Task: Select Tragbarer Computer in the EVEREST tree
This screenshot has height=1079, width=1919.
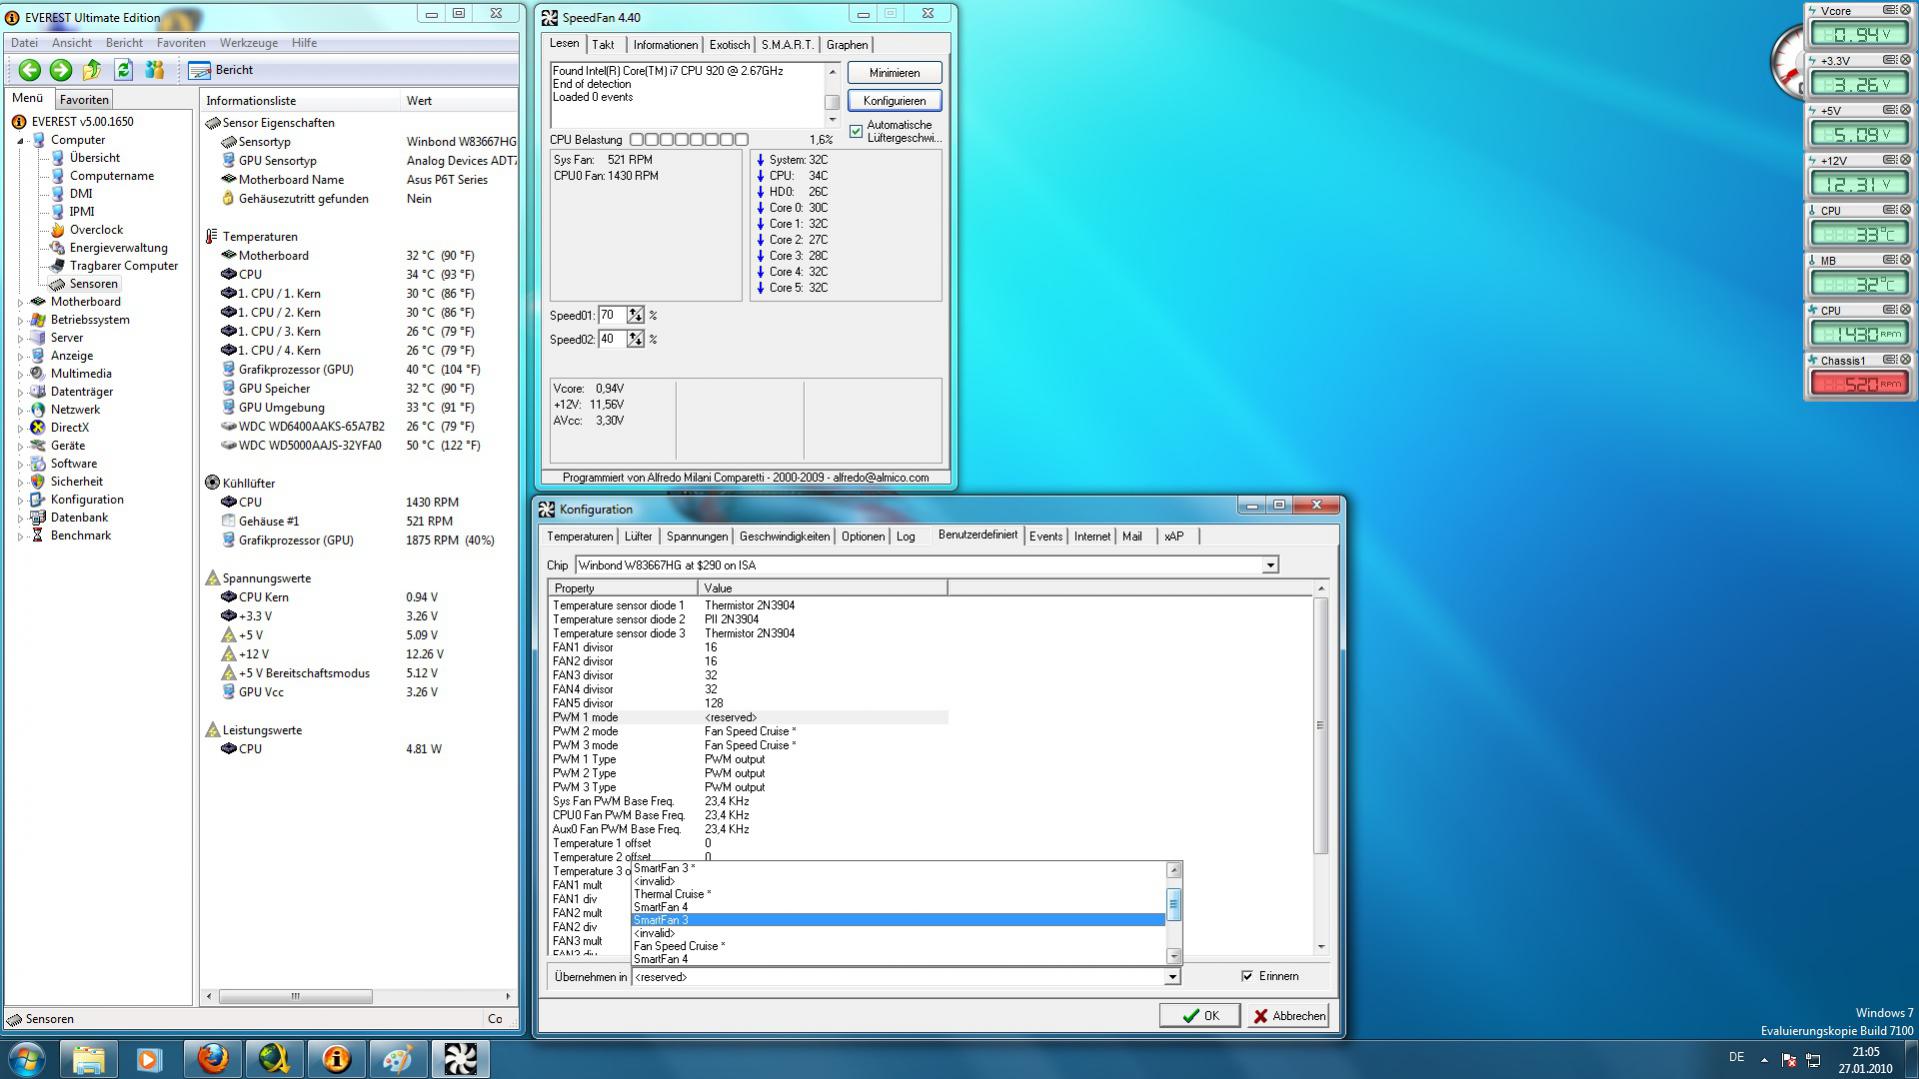Action: point(123,266)
